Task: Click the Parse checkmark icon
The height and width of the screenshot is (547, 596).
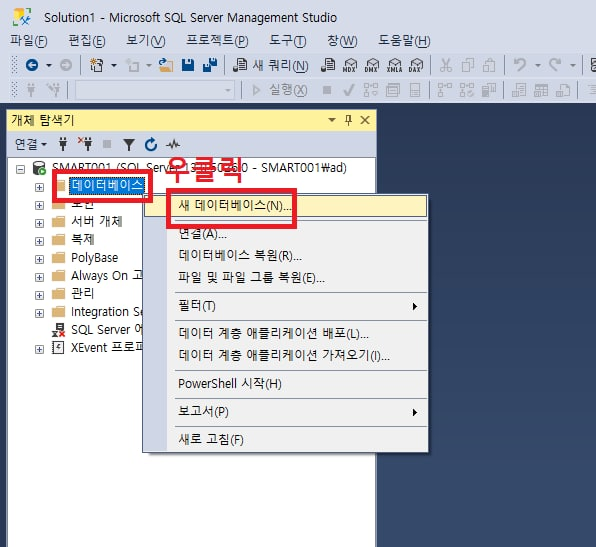Action: [x=349, y=90]
